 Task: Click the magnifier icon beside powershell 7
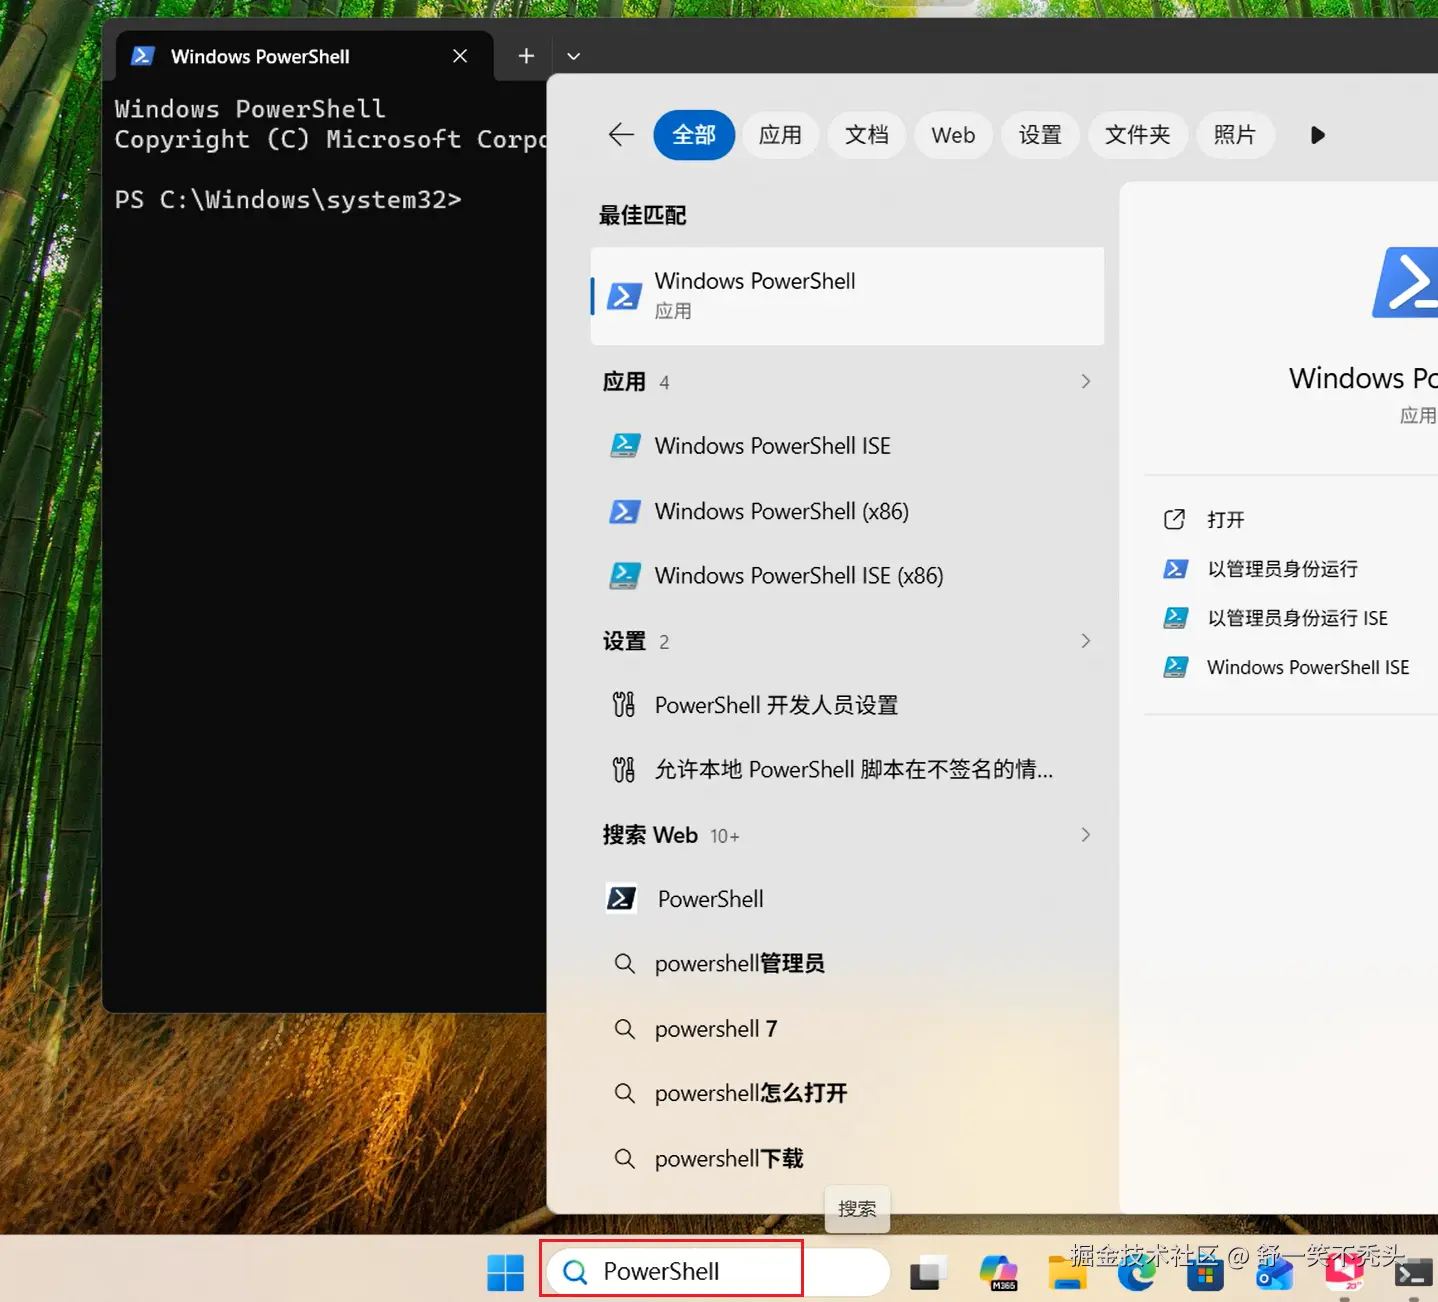point(624,1029)
